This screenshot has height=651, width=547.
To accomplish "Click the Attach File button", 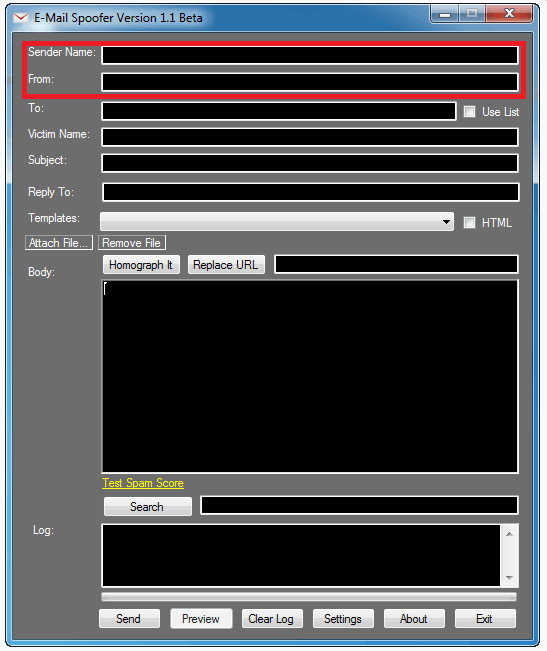I will (59, 243).
